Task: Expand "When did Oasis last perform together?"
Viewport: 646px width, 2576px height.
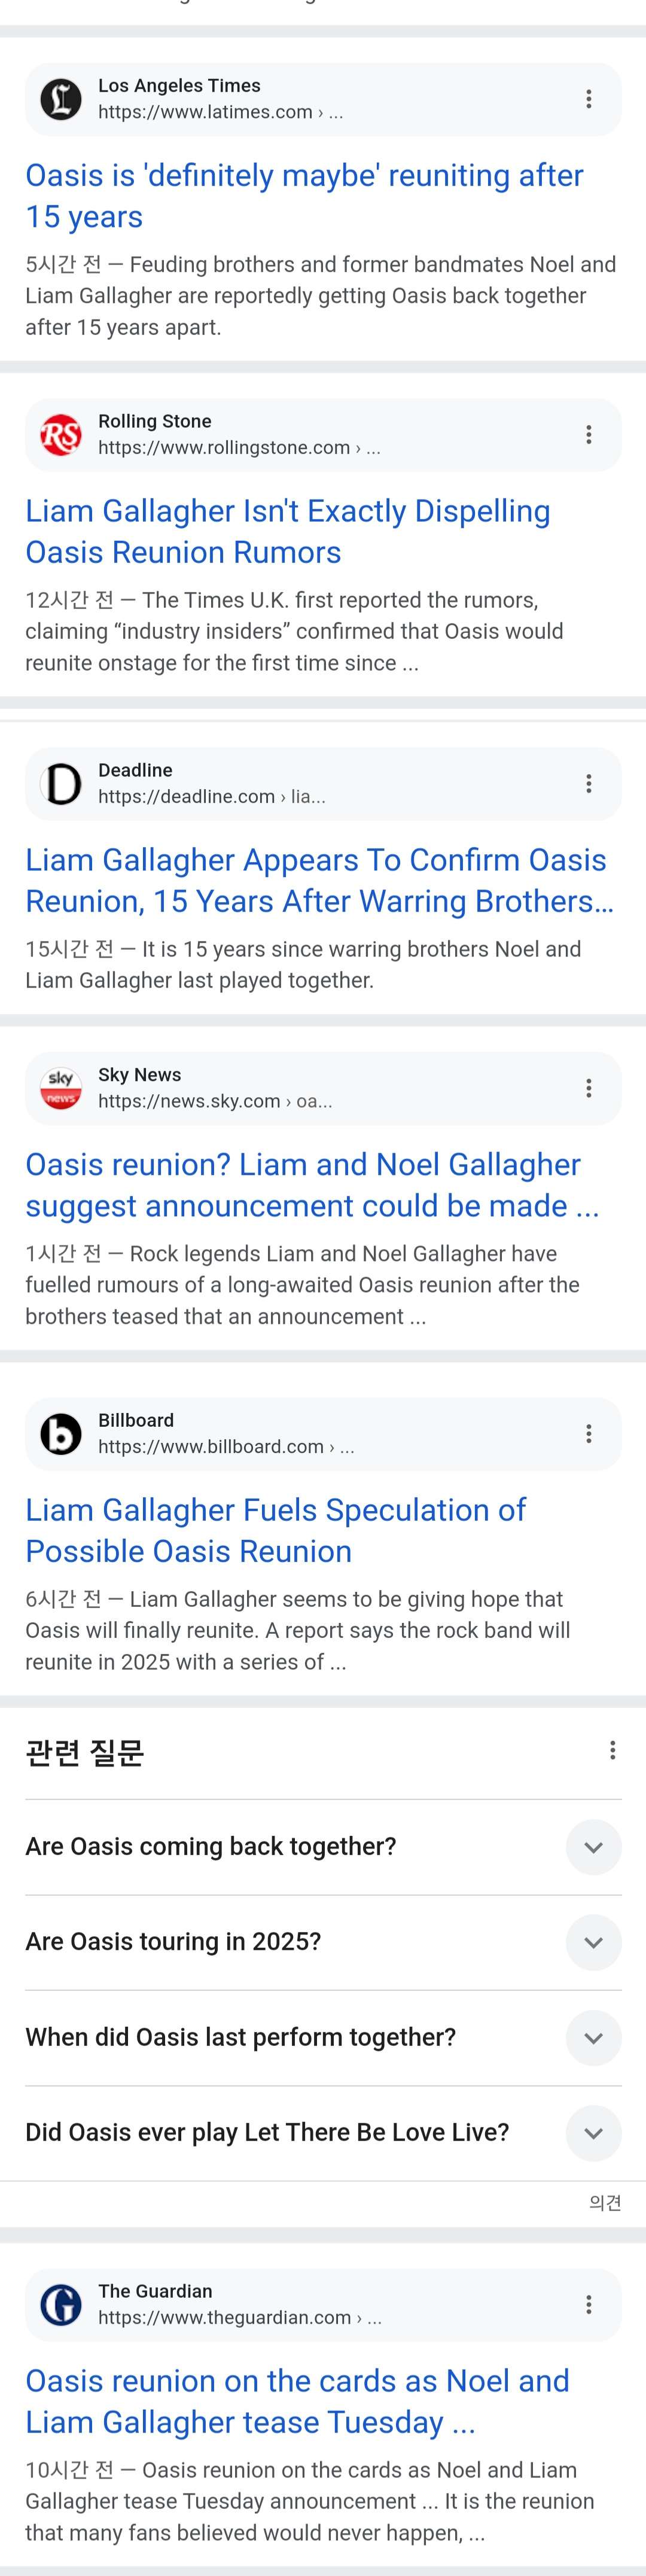Action: [x=593, y=2038]
